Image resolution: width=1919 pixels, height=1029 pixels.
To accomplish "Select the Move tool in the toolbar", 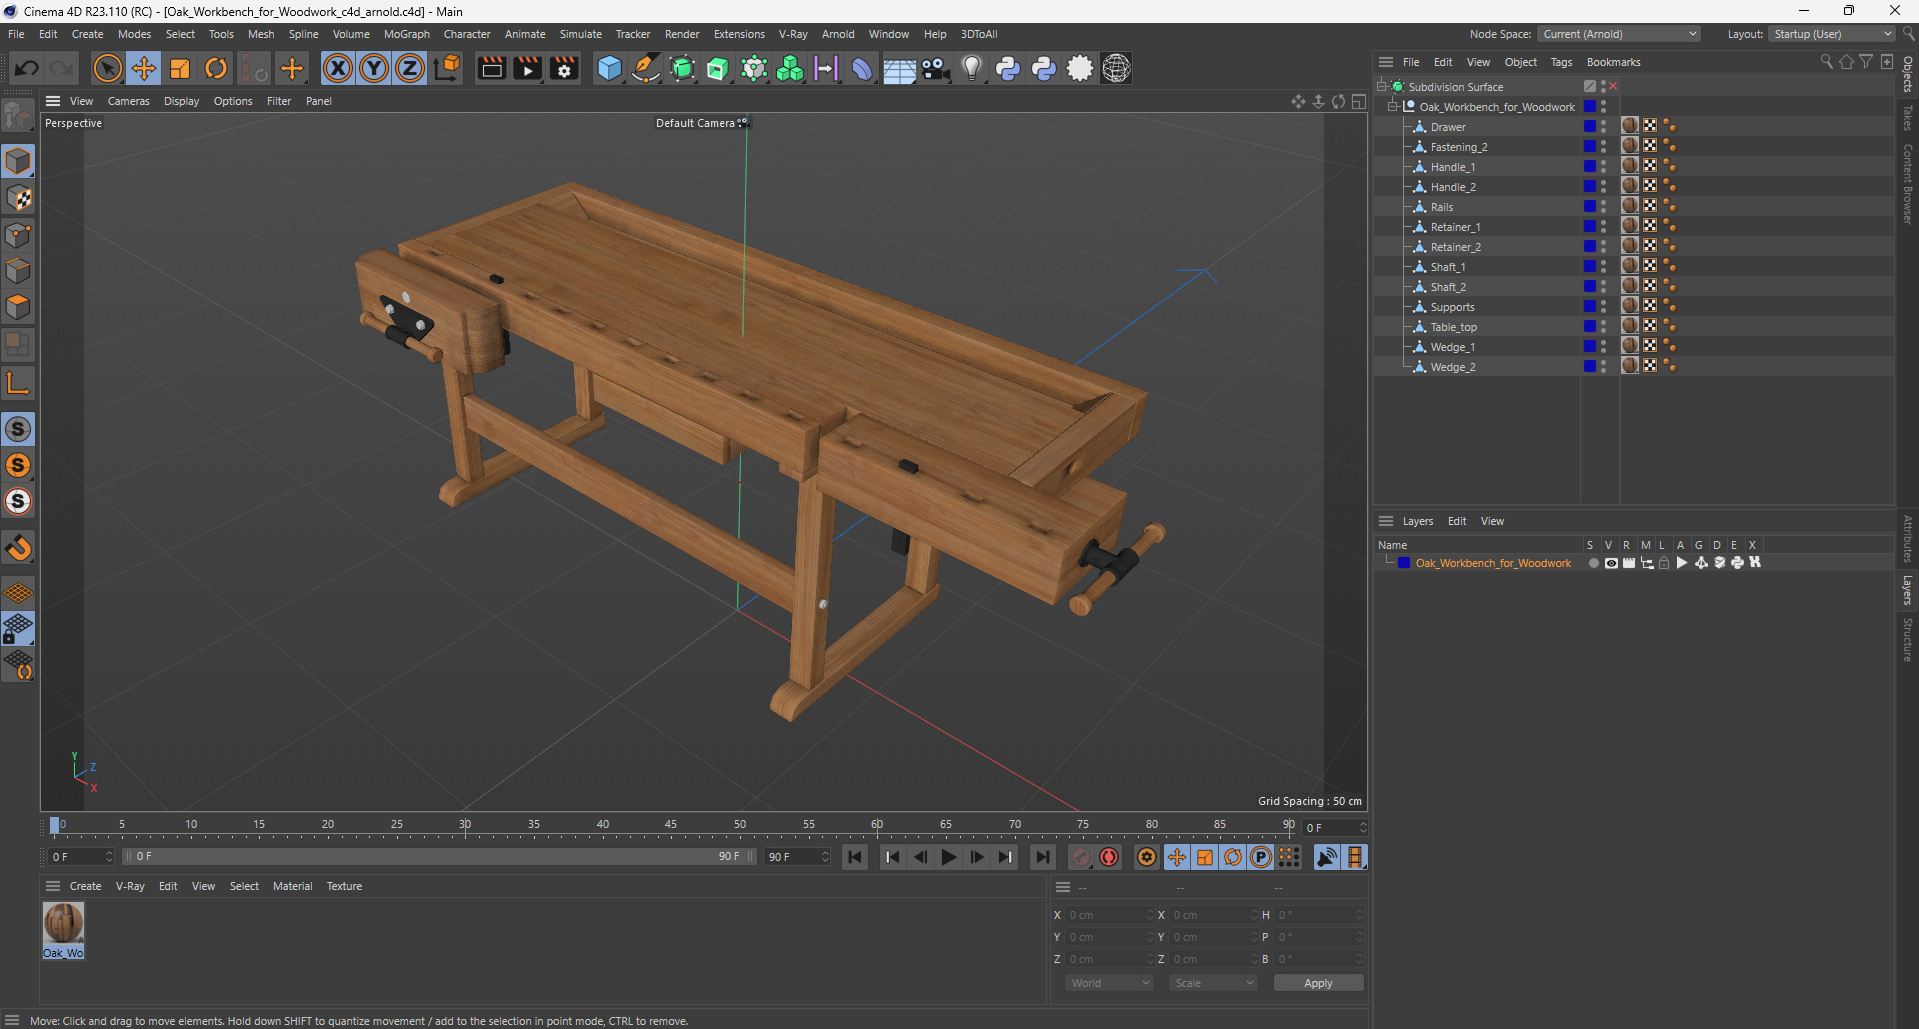I will pyautogui.click(x=144, y=68).
